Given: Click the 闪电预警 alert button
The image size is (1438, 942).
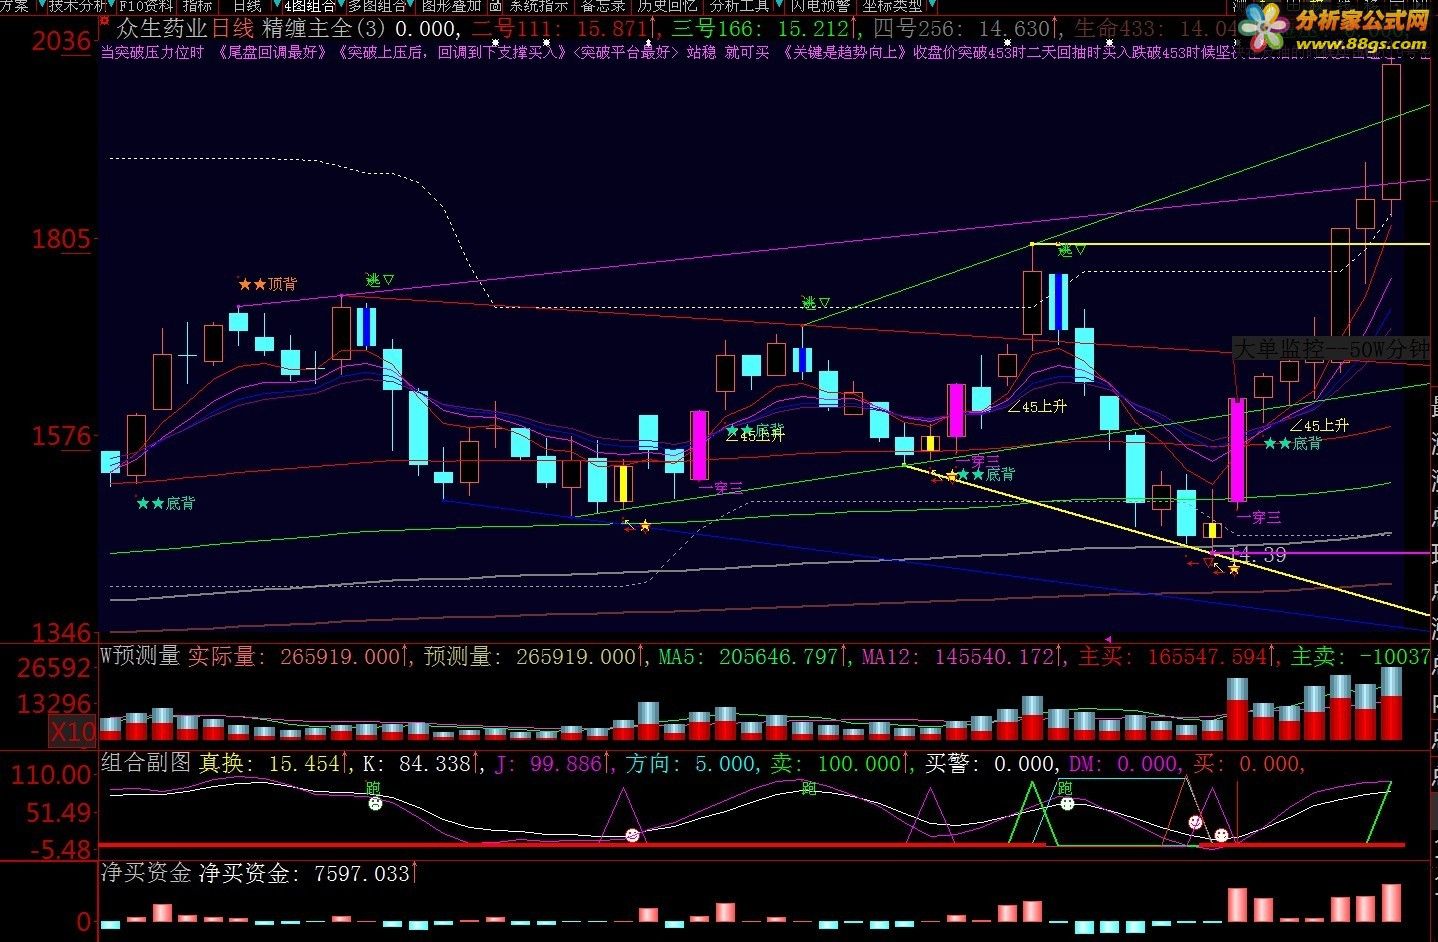Looking at the screenshot, I should pos(820,6).
